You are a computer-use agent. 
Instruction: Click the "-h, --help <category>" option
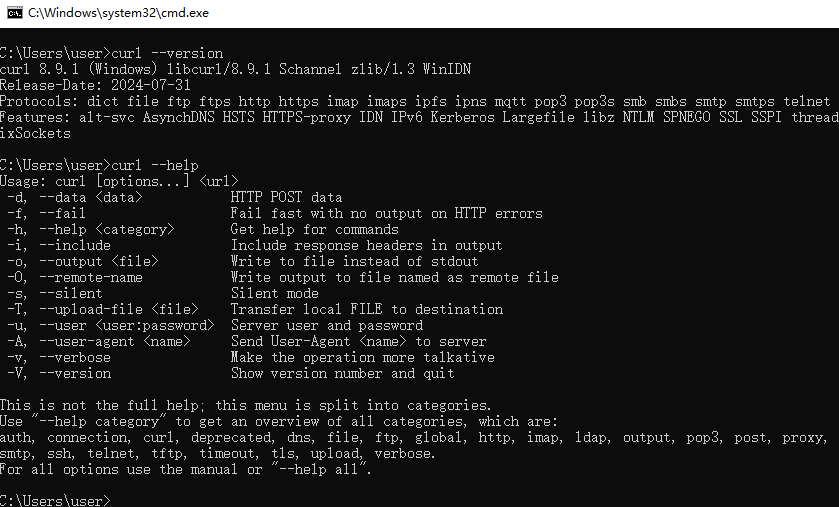coord(88,229)
